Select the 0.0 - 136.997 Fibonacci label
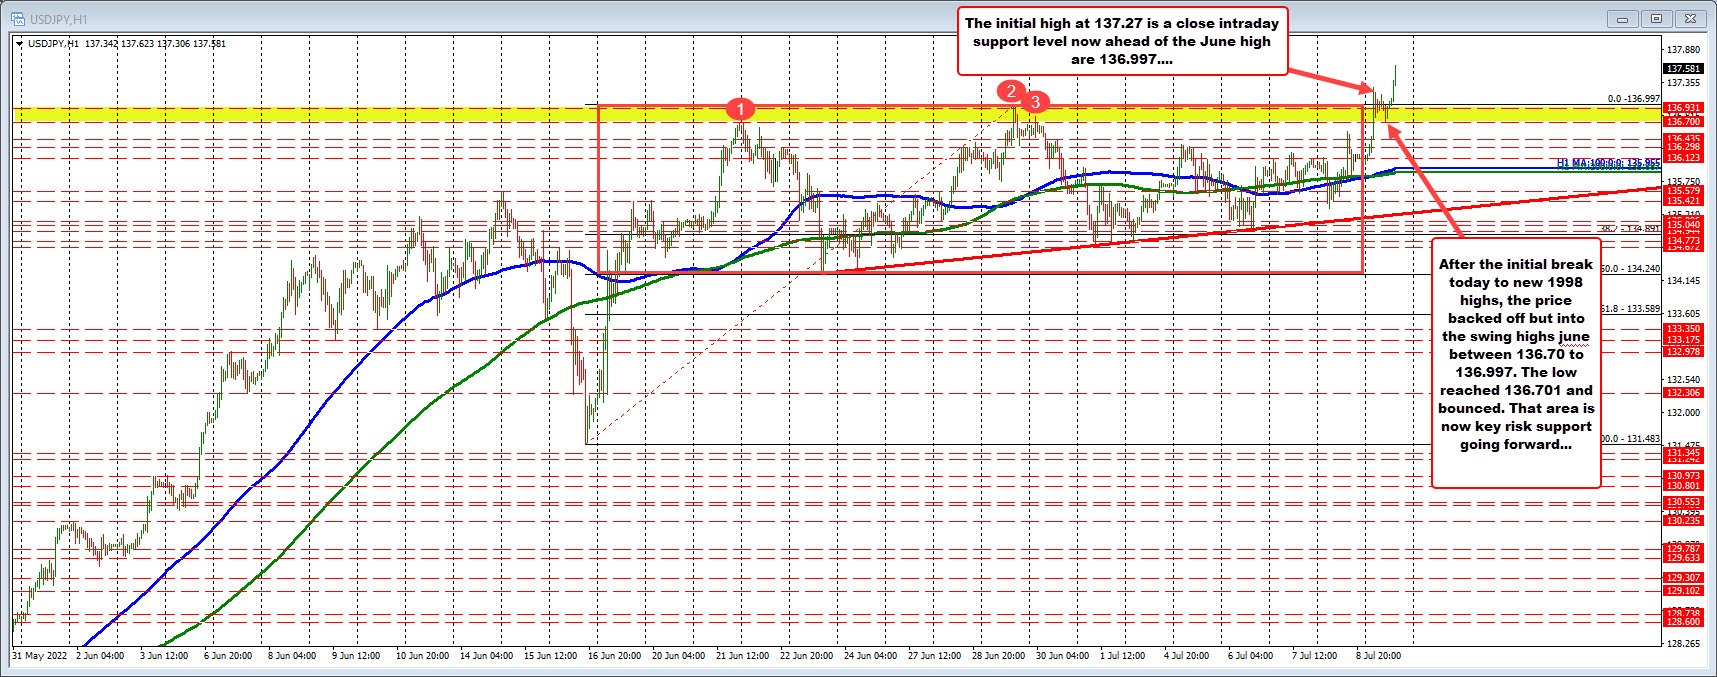 pyautogui.click(x=1633, y=99)
